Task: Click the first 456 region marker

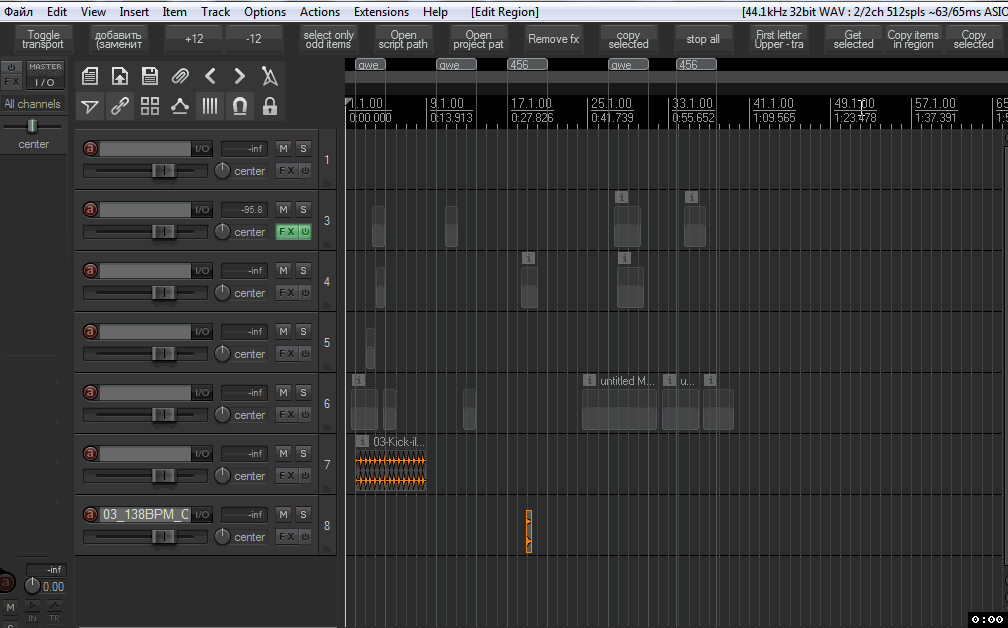Action: pos(527,65)
